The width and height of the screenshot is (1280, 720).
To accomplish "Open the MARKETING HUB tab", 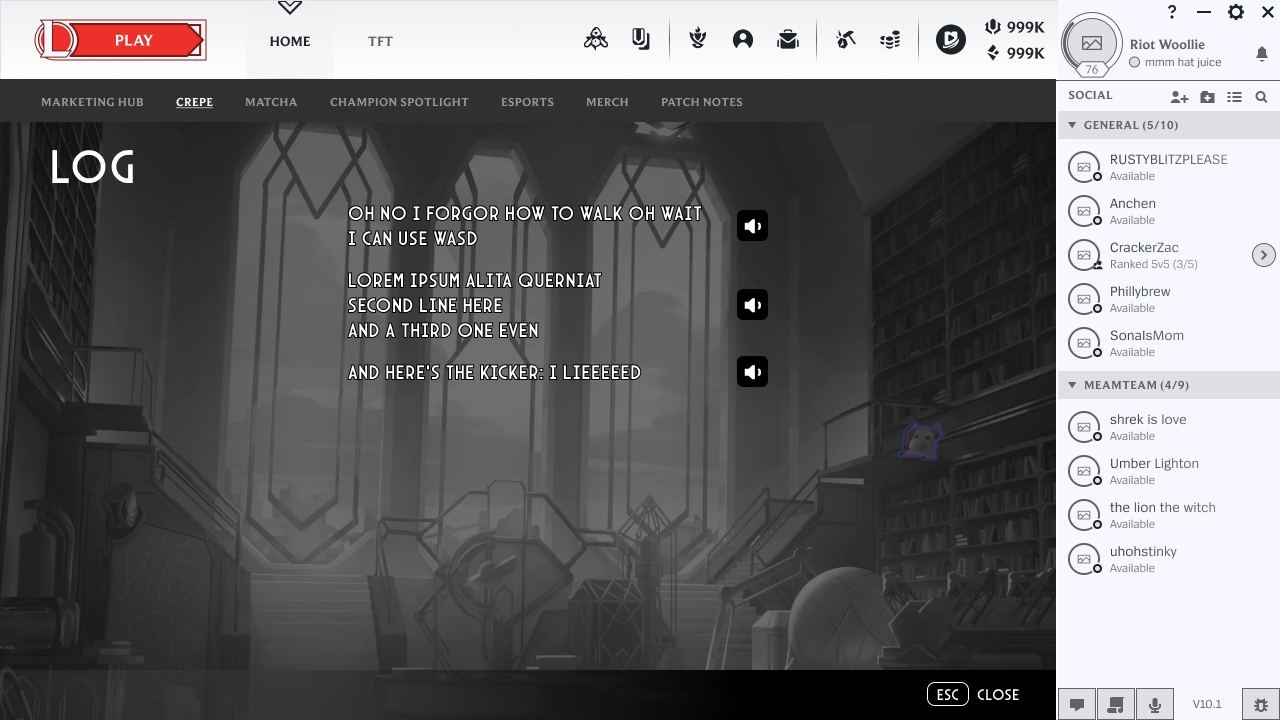I will coord(92,102).
